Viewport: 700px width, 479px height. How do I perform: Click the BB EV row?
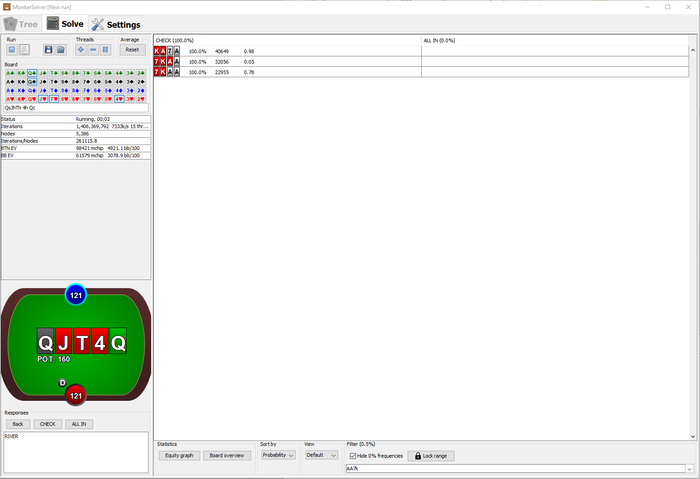click(76, 155)
